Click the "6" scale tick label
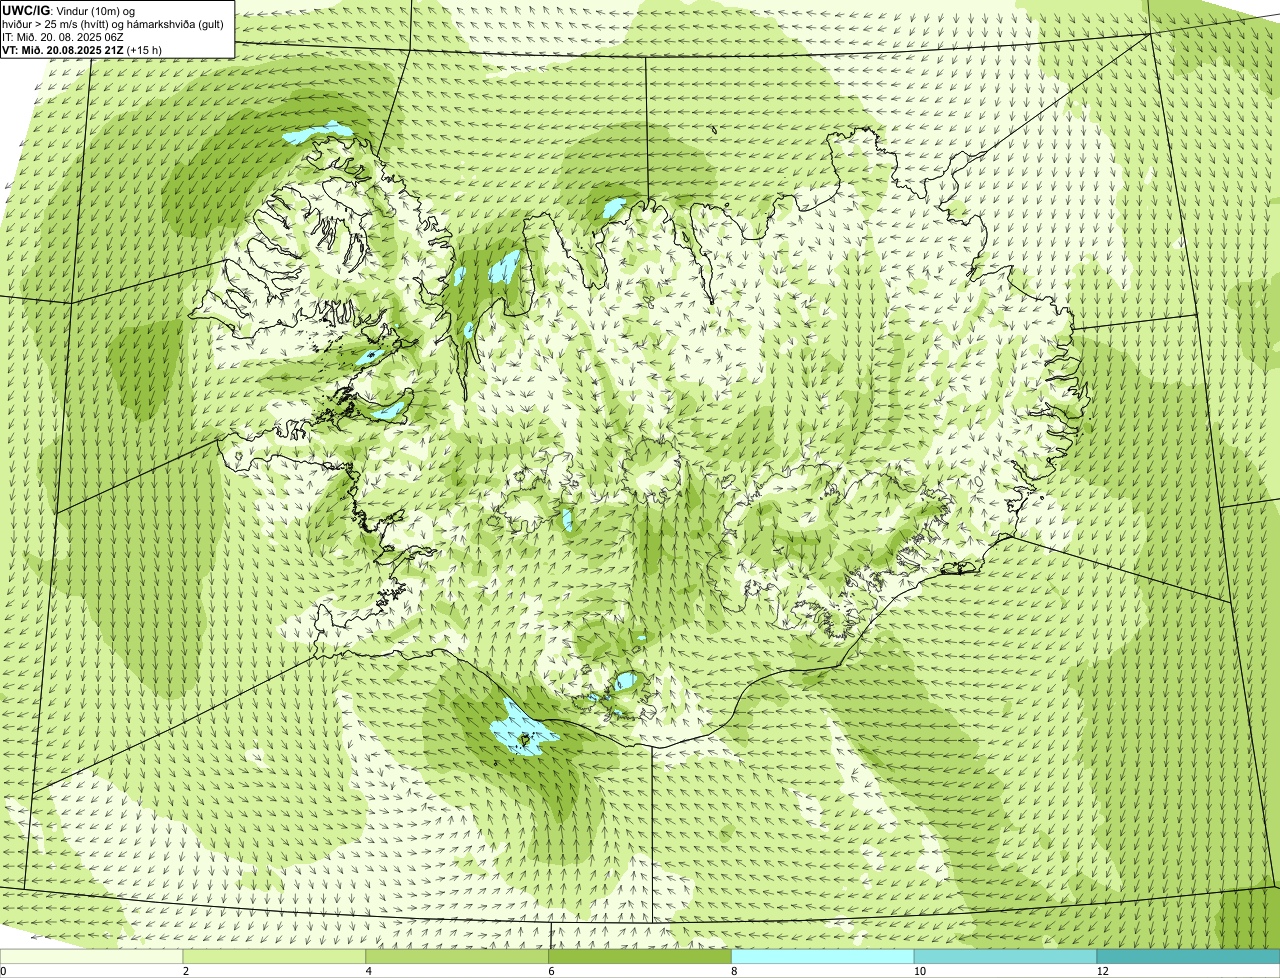The width and height of the screenshot is (1280, 978). point(551,971)
